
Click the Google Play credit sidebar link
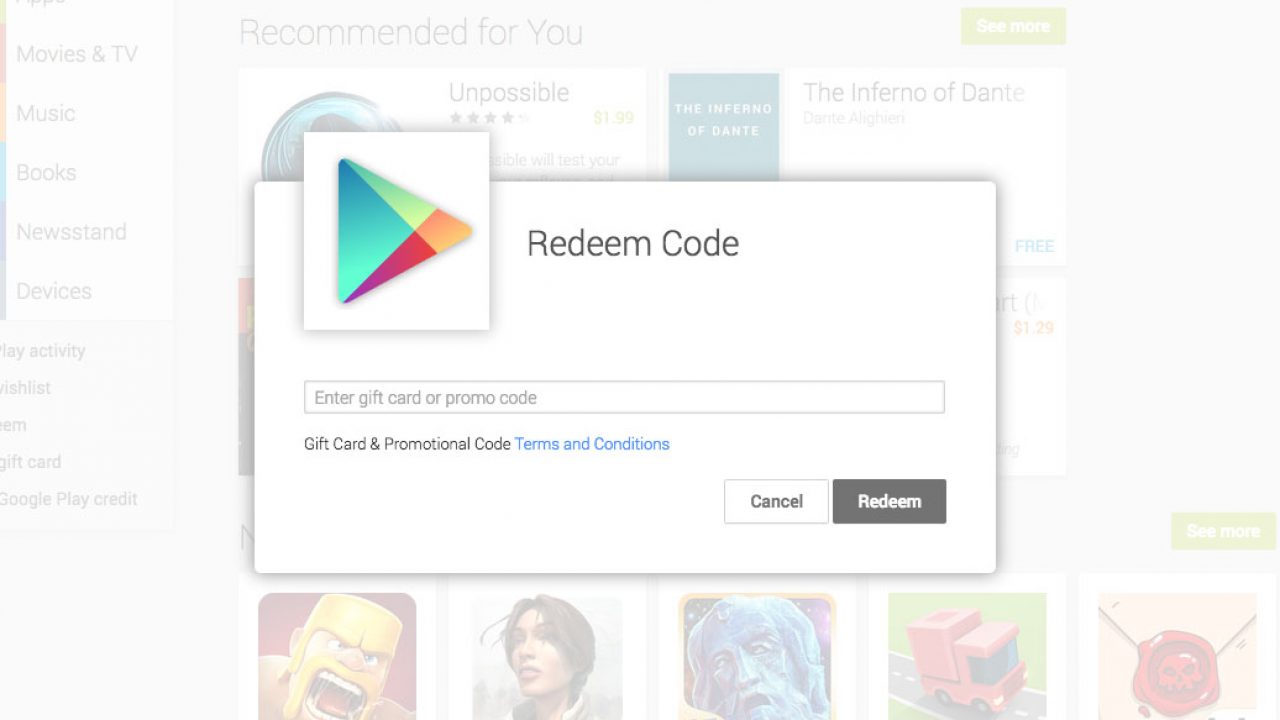click(x=68, y=499)
